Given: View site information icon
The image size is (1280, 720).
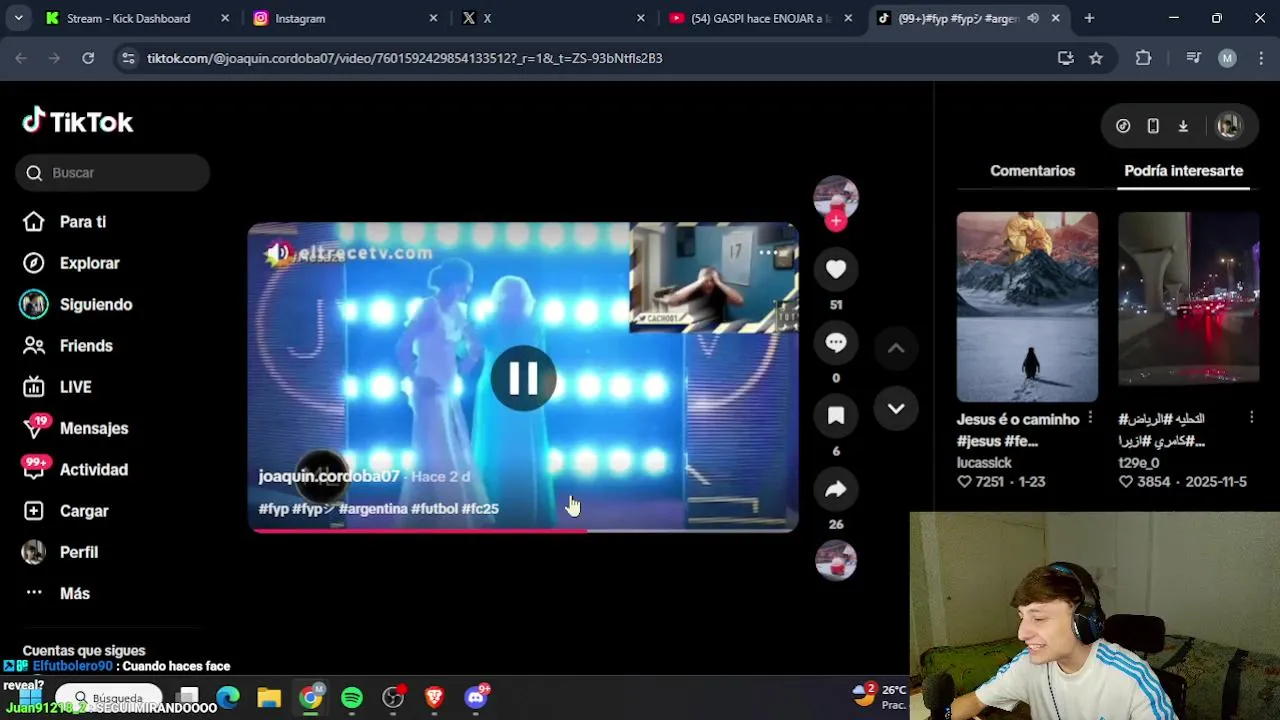Looking at the screenshot, I should [x=128, y=58].
